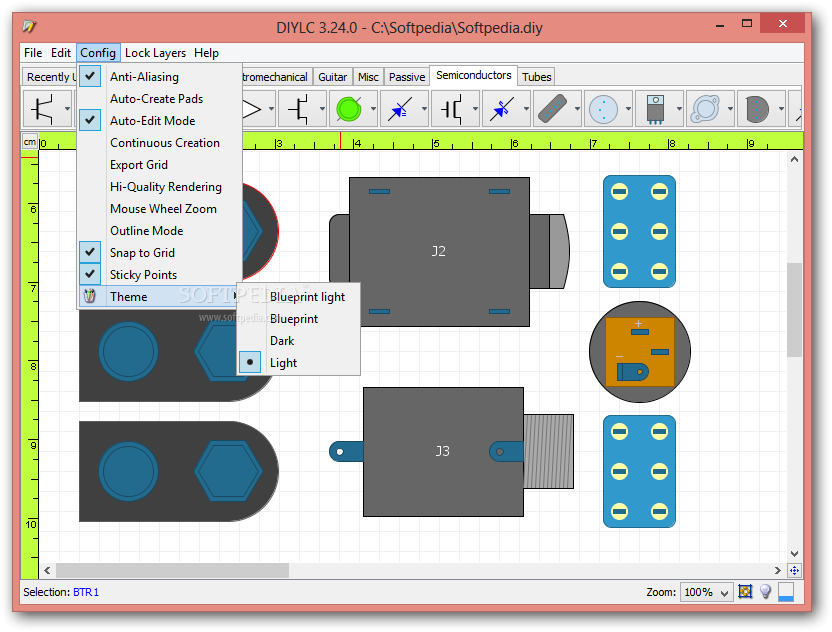Turn on Outline Mode

[159, 231]
